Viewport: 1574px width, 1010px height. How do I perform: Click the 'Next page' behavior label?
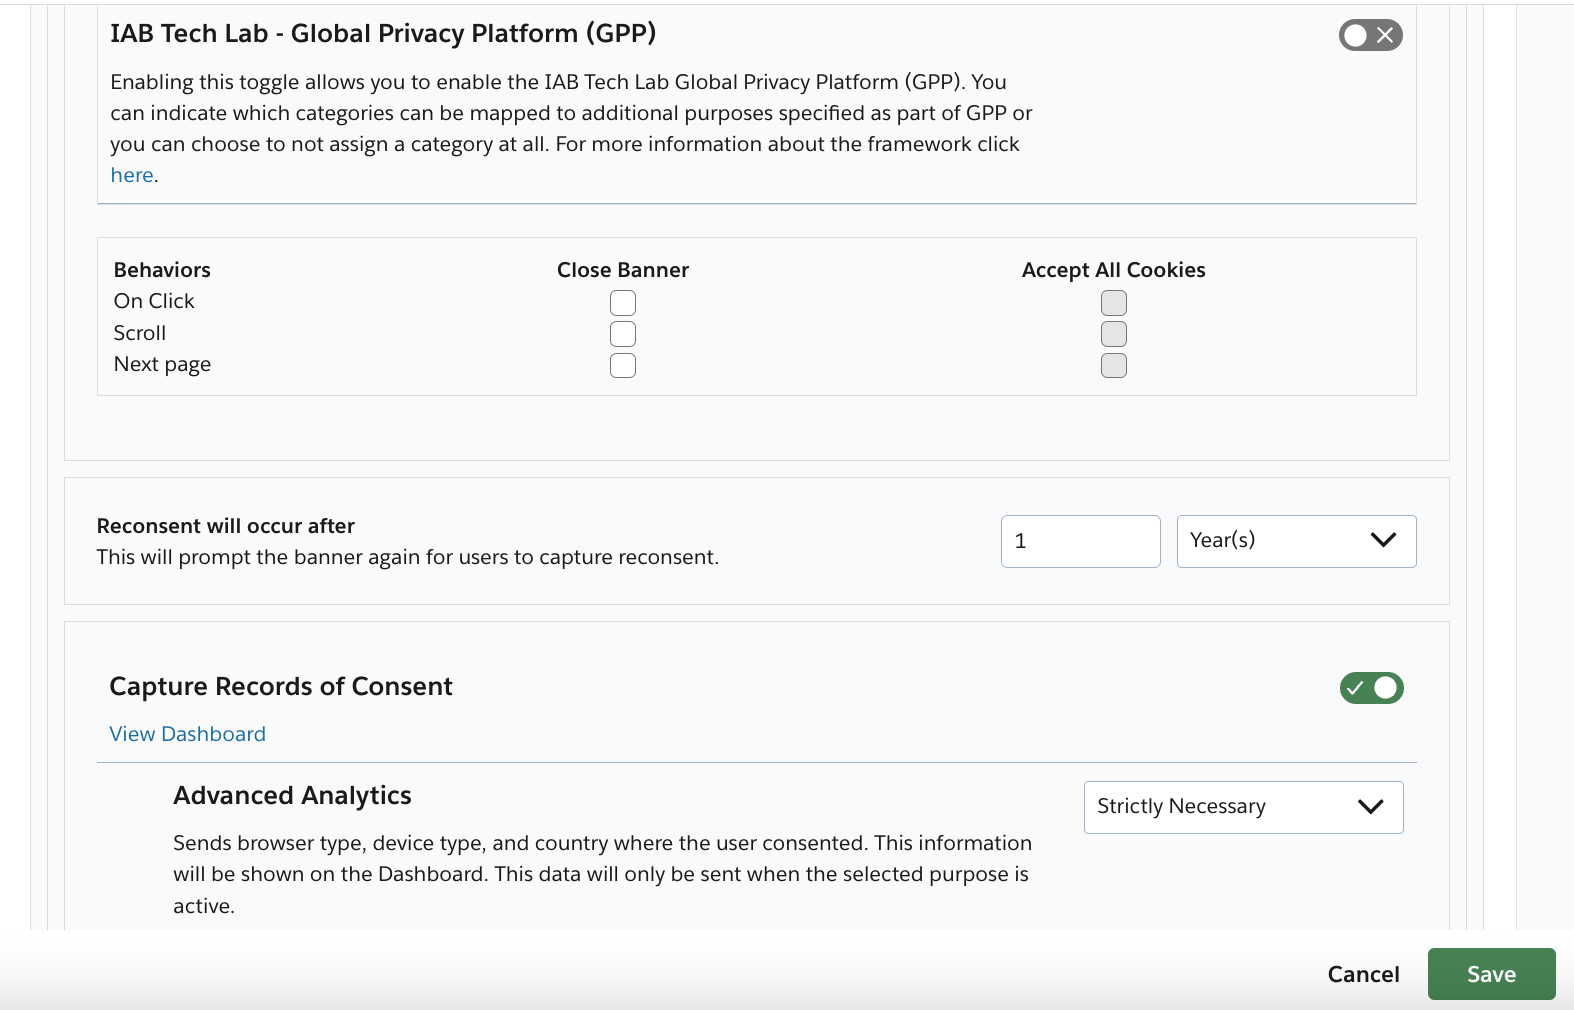coord(162,364)
